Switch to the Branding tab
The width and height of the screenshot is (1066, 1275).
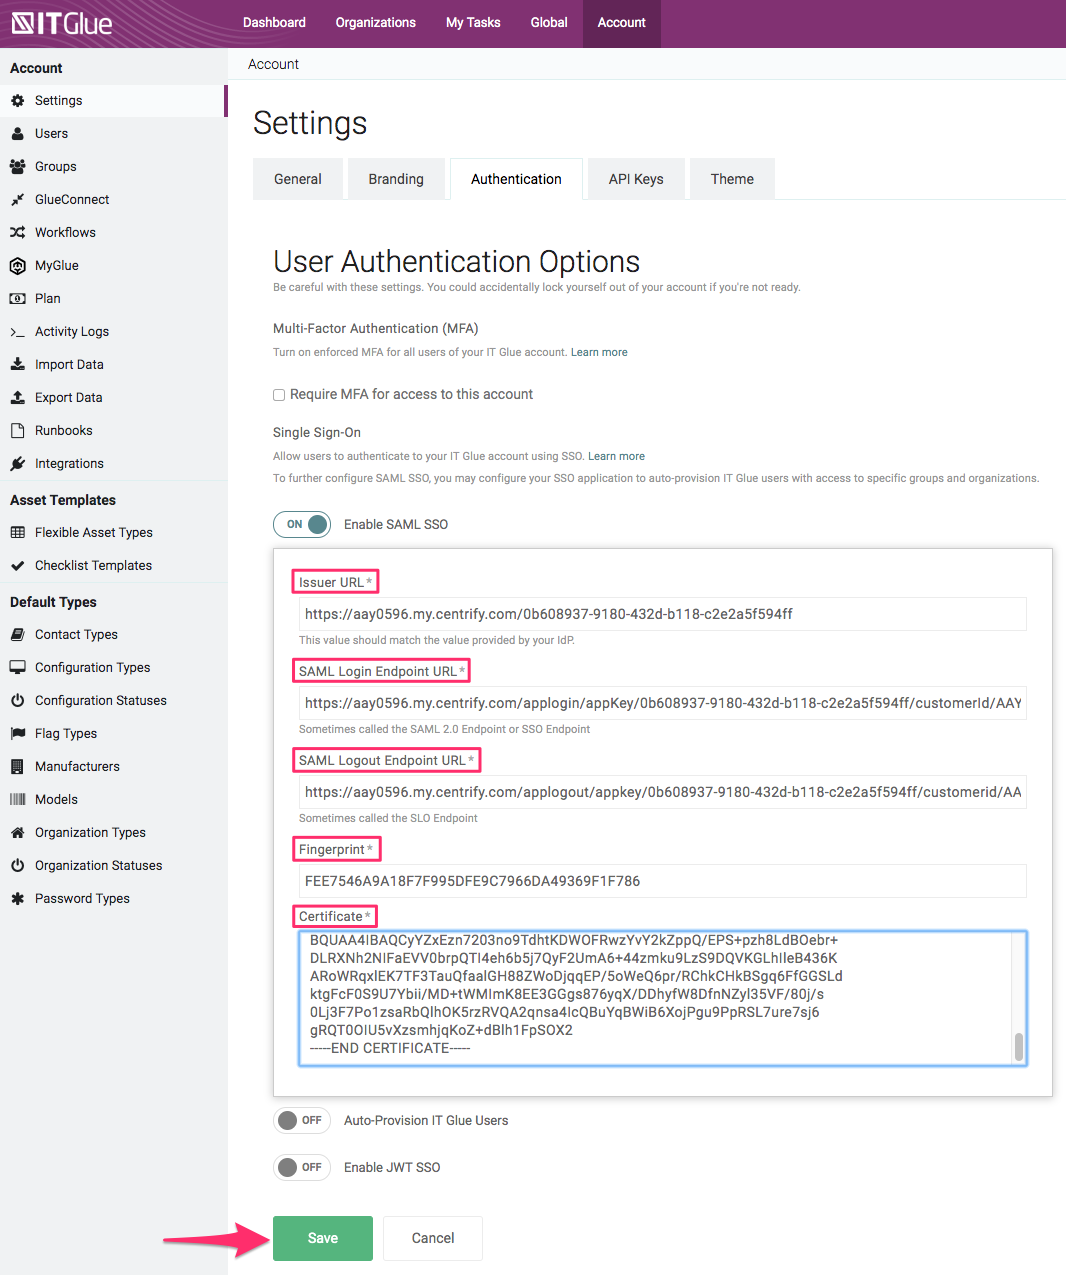[396, 179]
